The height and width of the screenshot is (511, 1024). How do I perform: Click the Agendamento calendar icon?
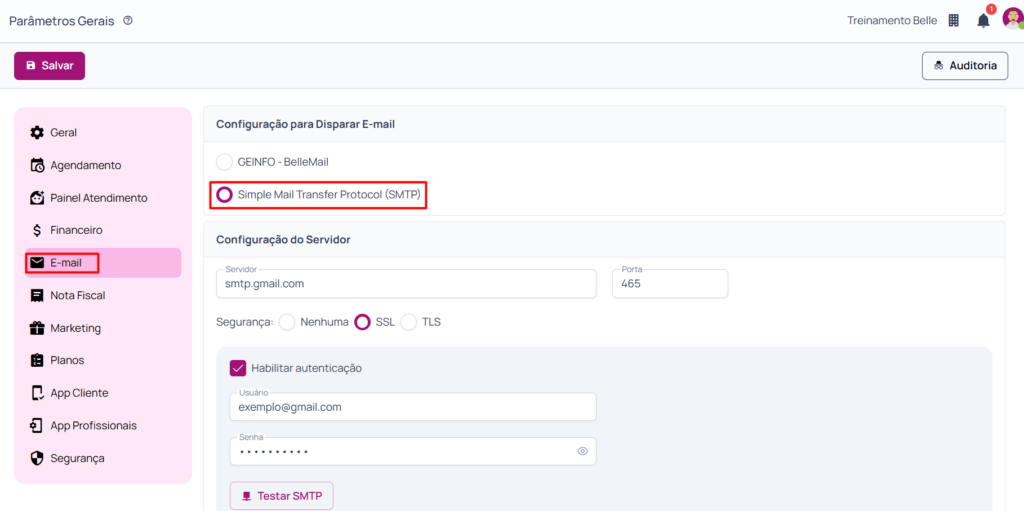point(37,165)
